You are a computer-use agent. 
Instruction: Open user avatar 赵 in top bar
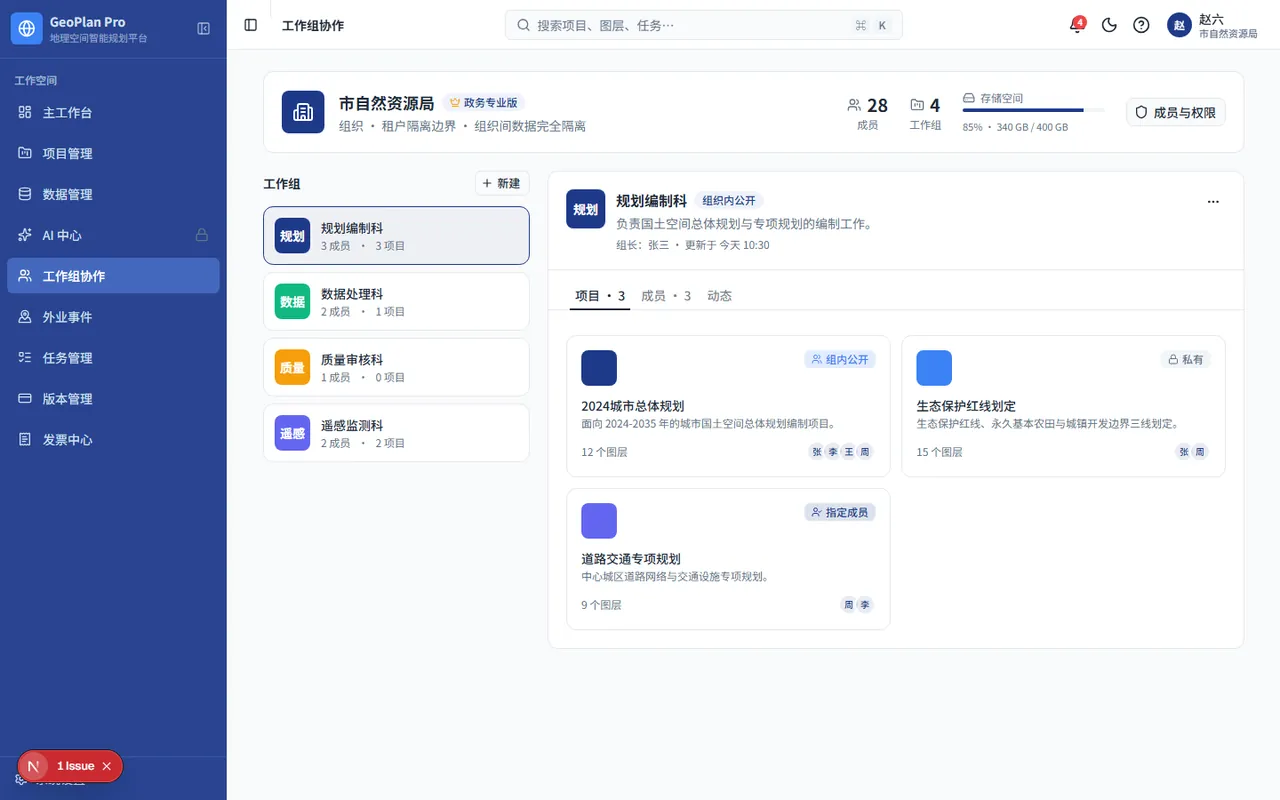tap(1179, 25)
